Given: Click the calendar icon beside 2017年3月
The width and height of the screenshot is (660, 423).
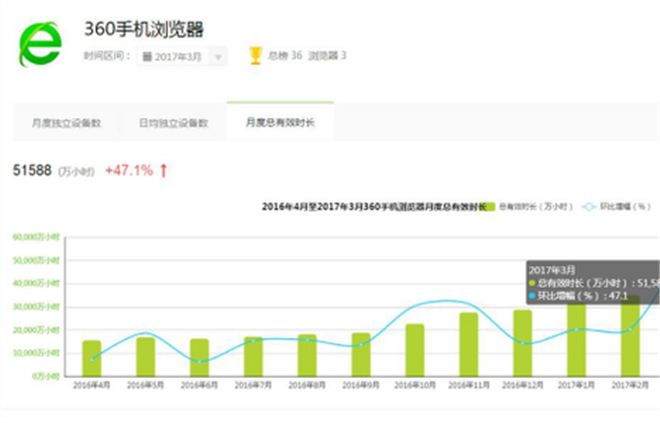Looking at the screenshot, I should [x=147, y=56].
